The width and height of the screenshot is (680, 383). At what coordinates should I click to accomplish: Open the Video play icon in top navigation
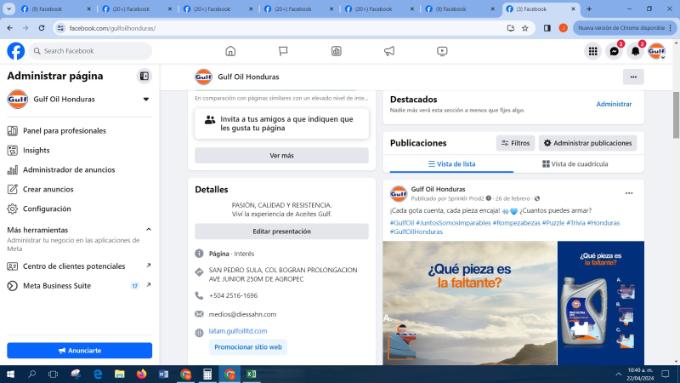point(442,51)
